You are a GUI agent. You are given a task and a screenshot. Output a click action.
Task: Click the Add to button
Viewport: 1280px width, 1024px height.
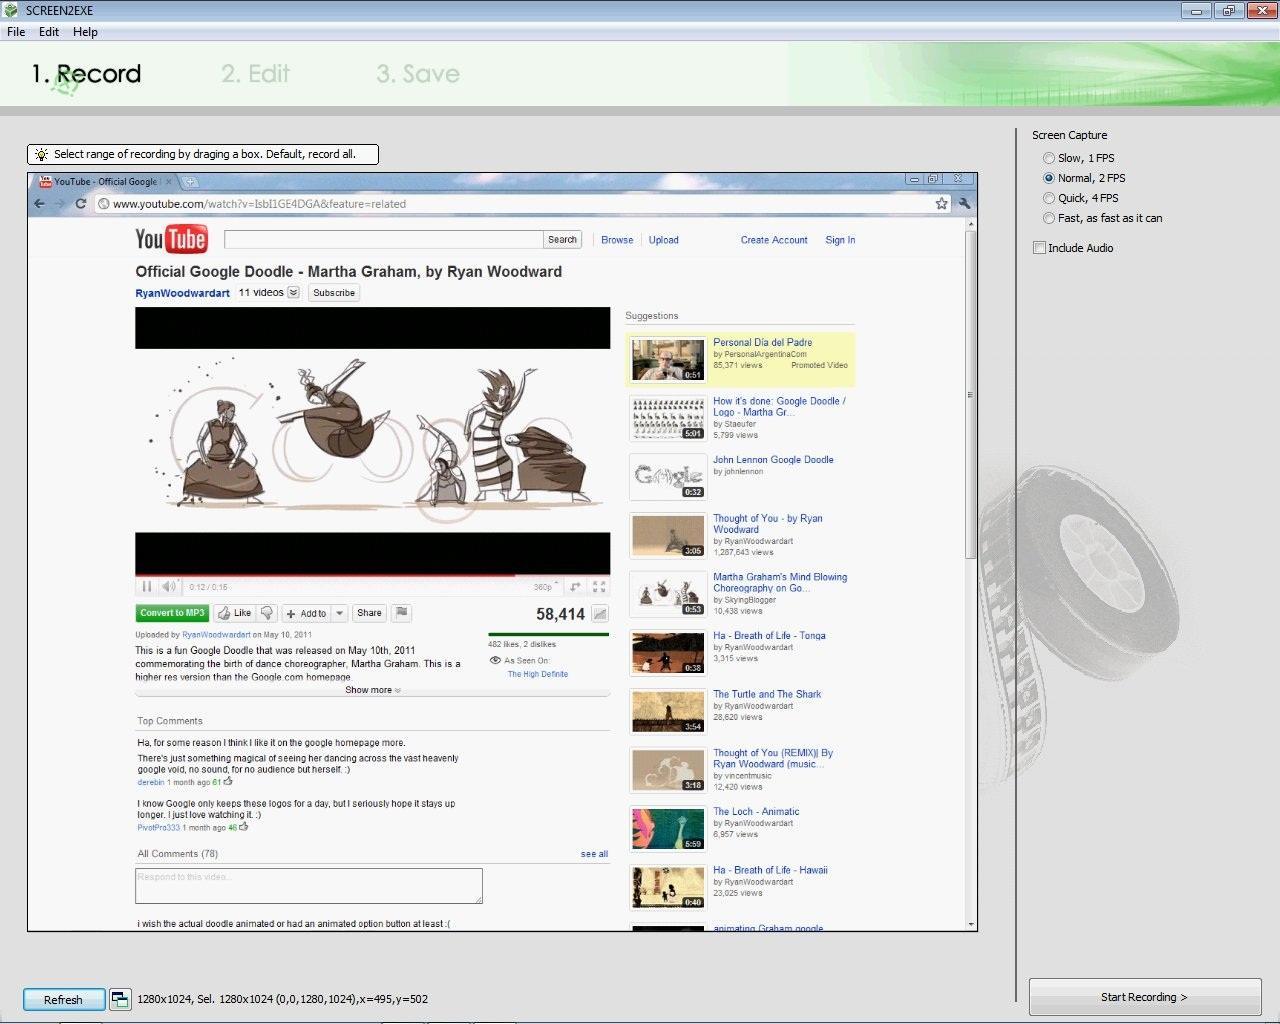(306, 613)
